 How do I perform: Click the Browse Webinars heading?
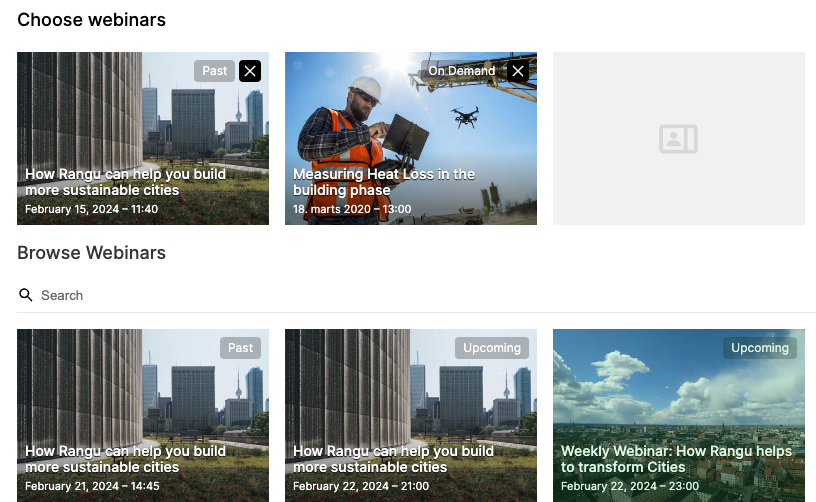click(x=92, y=253)
